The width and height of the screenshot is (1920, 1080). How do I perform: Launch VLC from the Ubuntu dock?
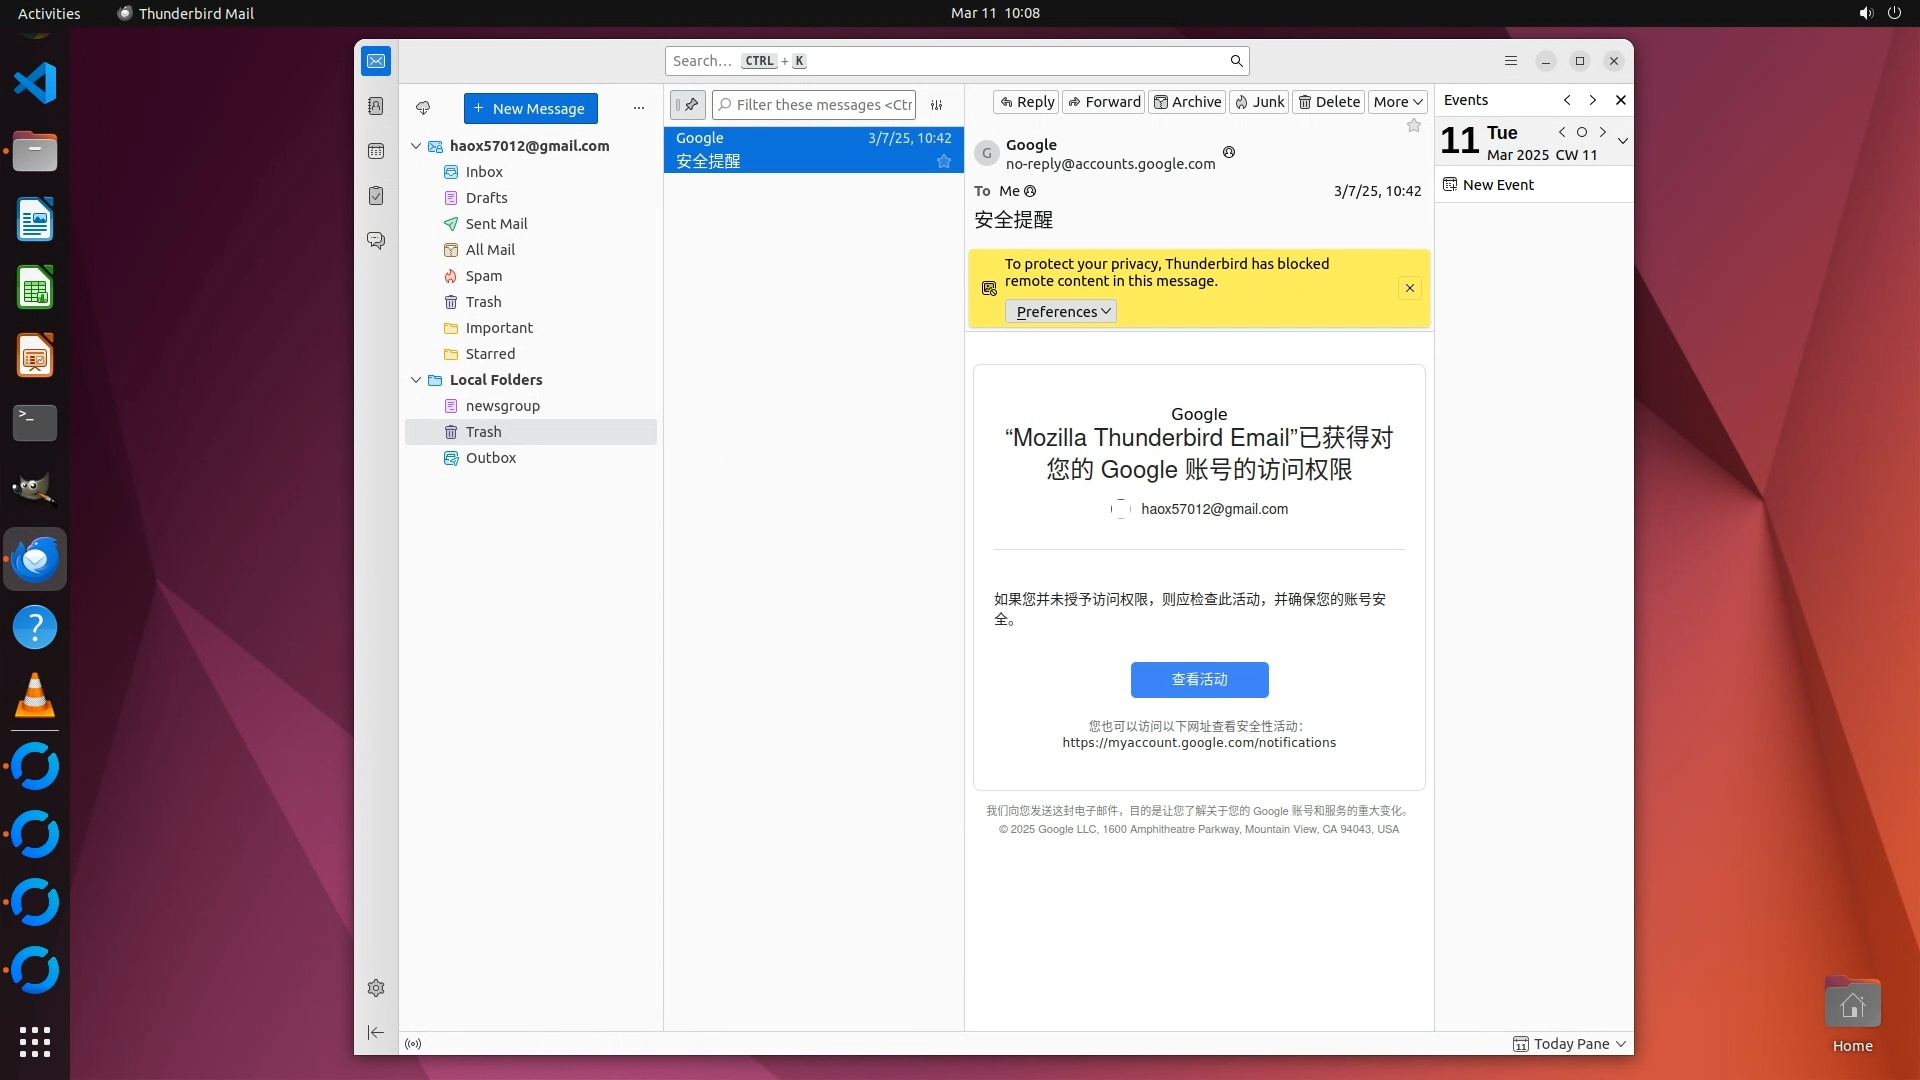point(35,696)
